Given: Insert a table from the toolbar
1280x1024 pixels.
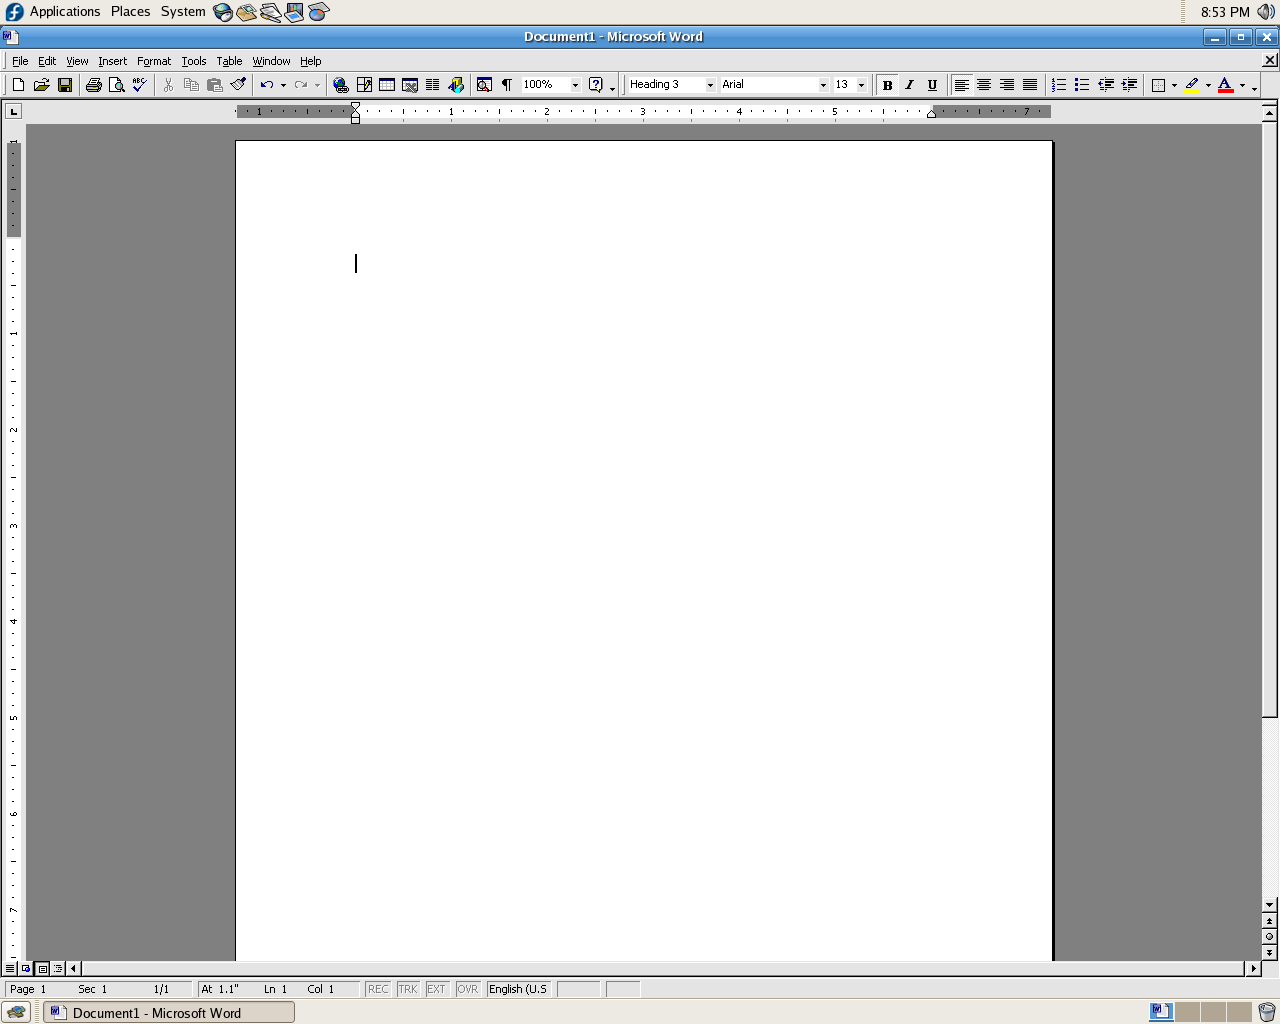Looking at the screenshot, I should pos(387,85).
